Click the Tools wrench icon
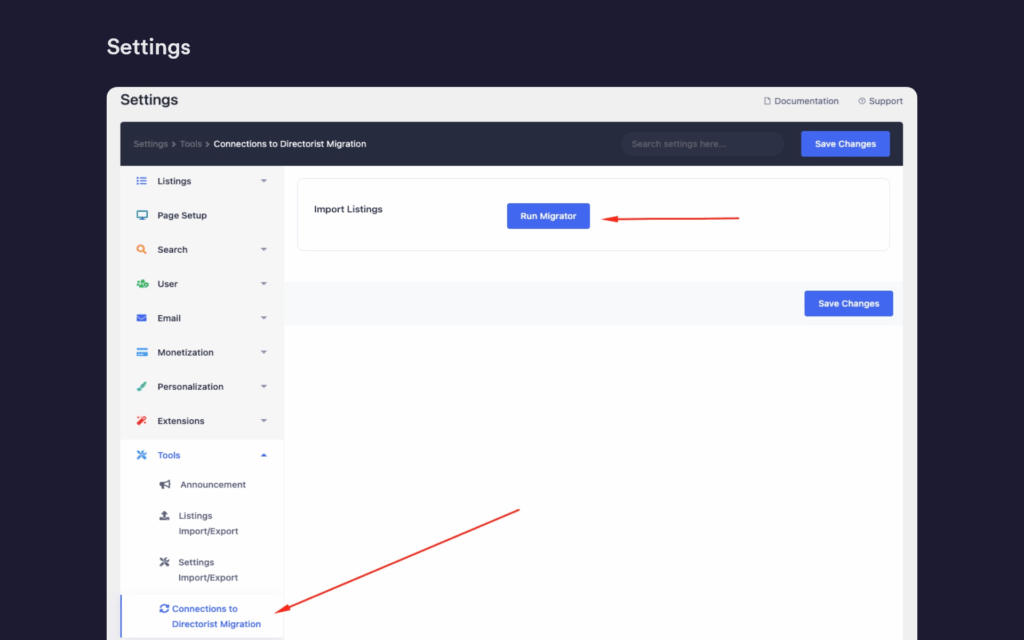This screenshot has width=1024, height=640. (141, 455)
